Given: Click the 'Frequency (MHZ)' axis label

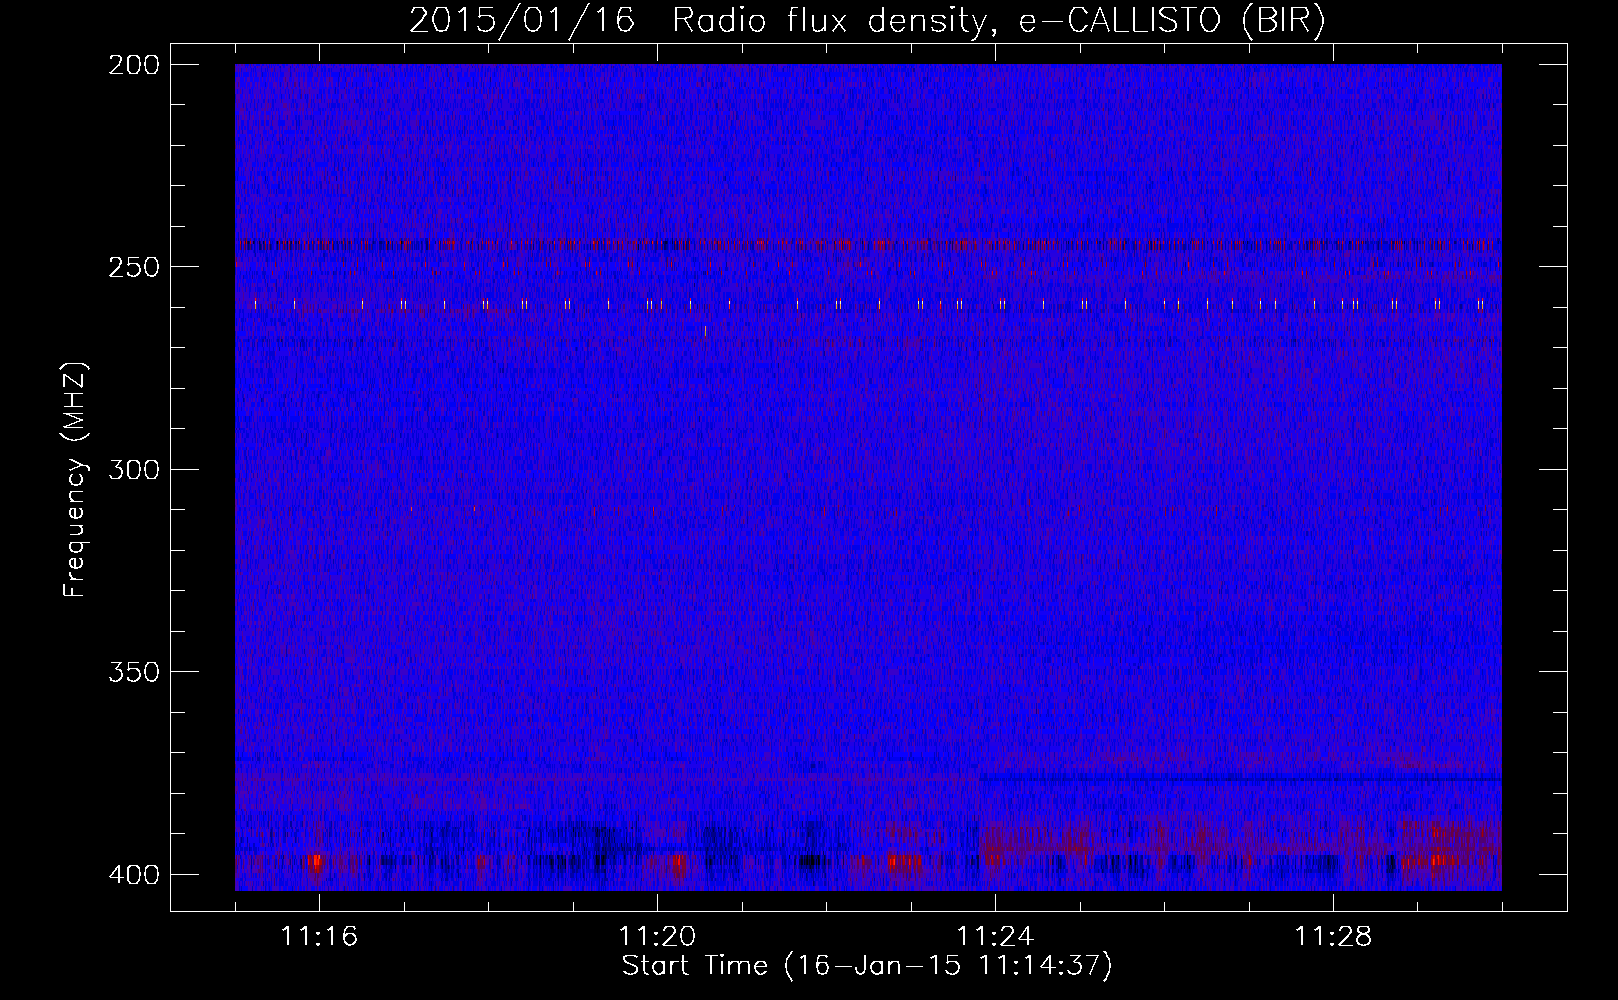Looking at the screenshot, I should point(75,479).
